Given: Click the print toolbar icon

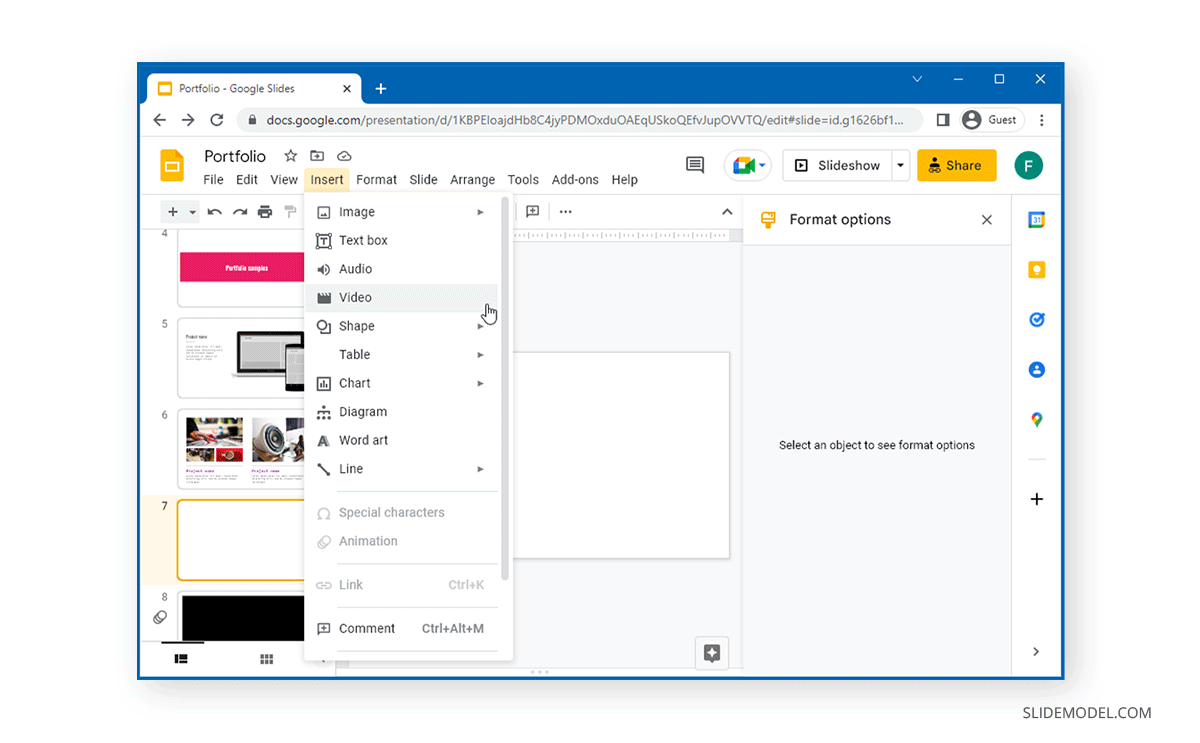Looking at the screenshot, I should pos(265,212).
